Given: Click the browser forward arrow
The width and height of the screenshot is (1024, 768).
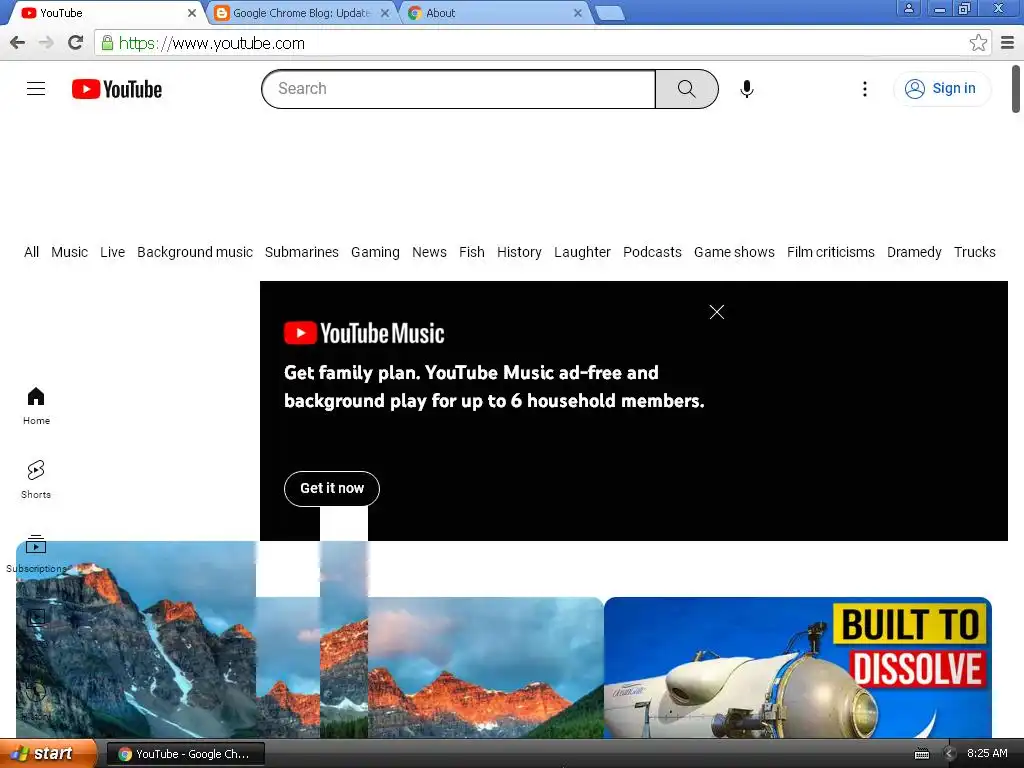Looking at the screenshot, I should coord(46,43).
